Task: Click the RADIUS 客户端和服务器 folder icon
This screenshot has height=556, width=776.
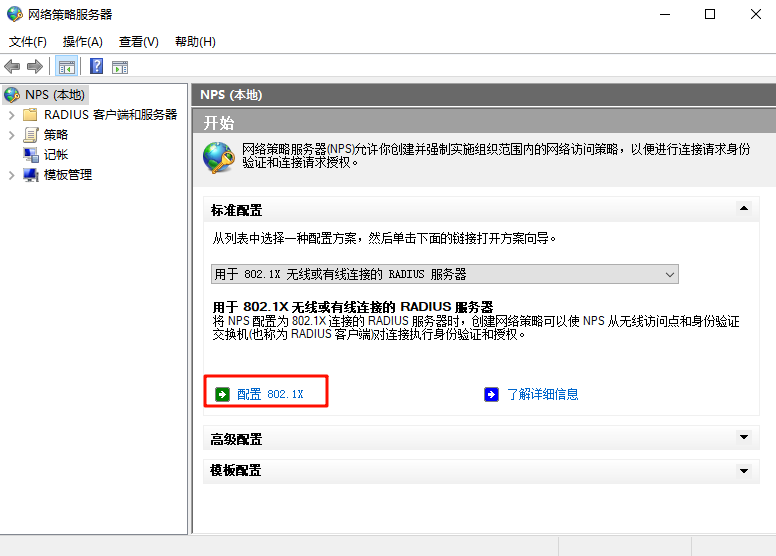Action: click(x=31, y=115)
